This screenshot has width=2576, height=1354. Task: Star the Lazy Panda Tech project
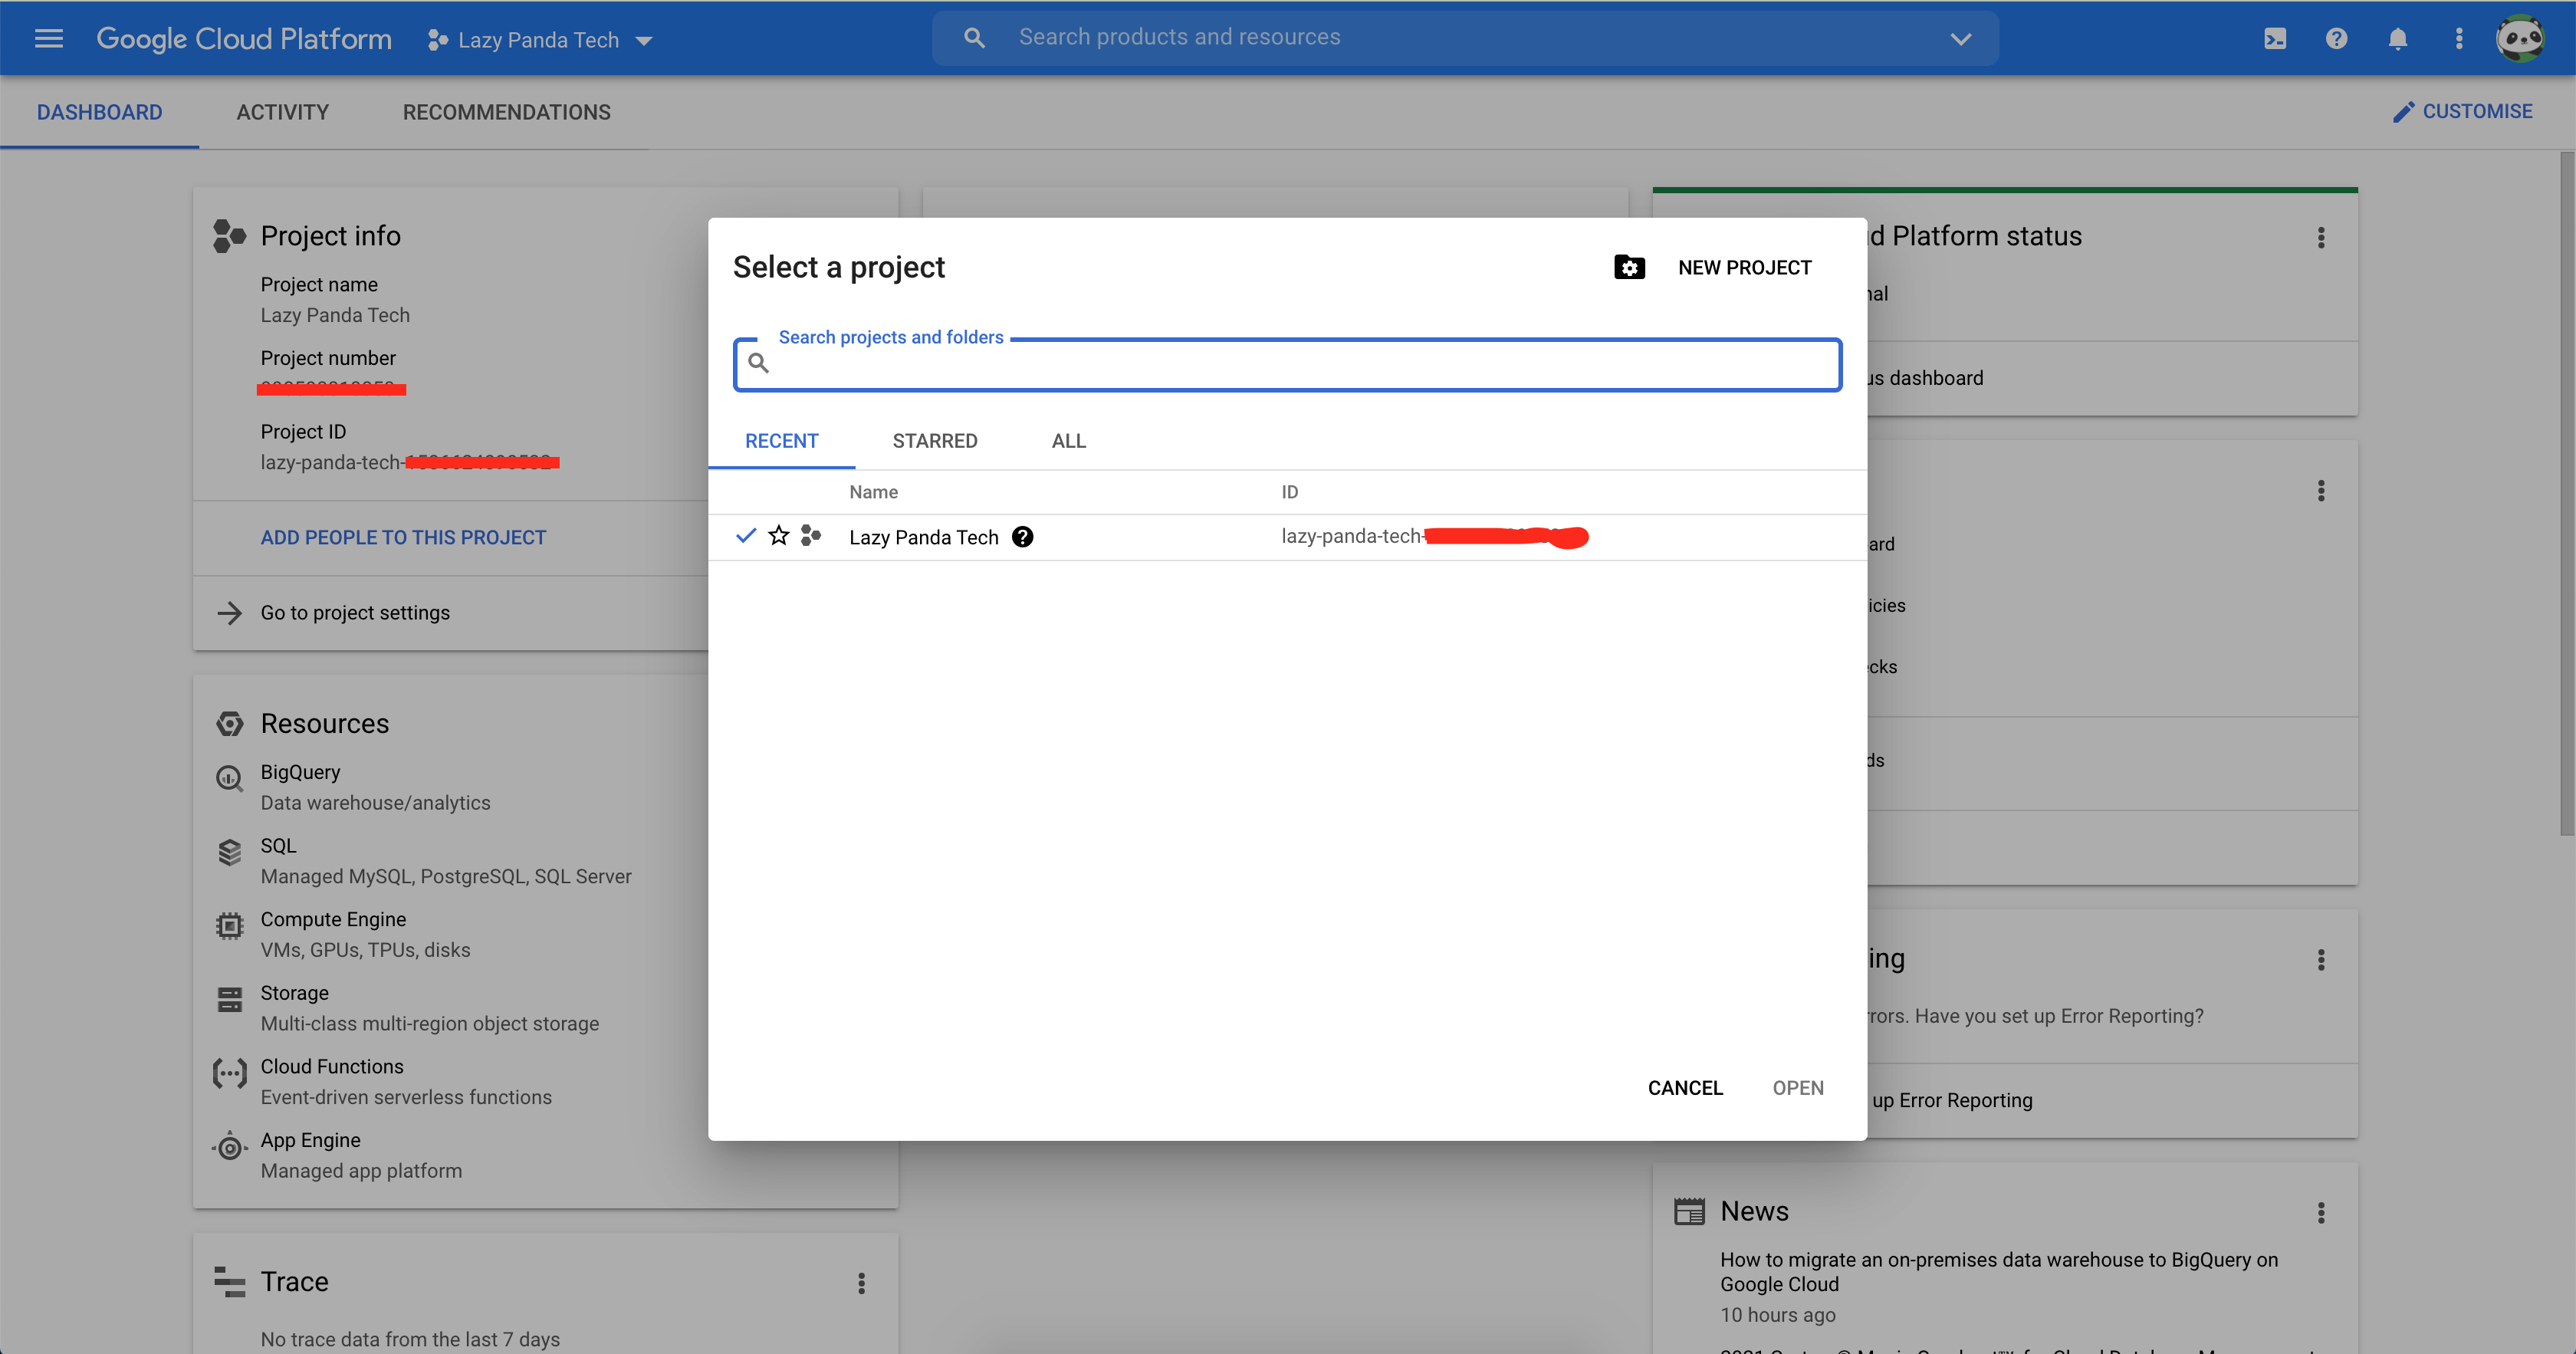[779, 536]
